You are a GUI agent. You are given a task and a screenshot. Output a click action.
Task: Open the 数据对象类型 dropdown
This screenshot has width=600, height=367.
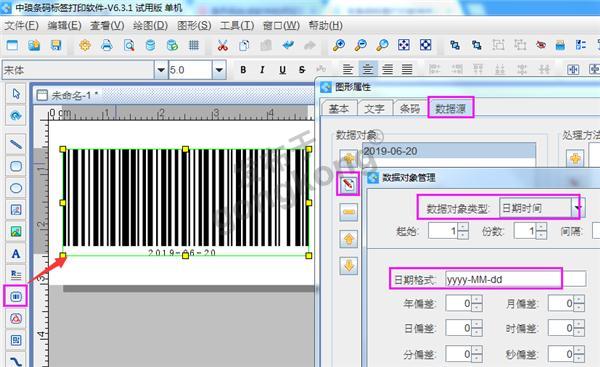[577, 209]
